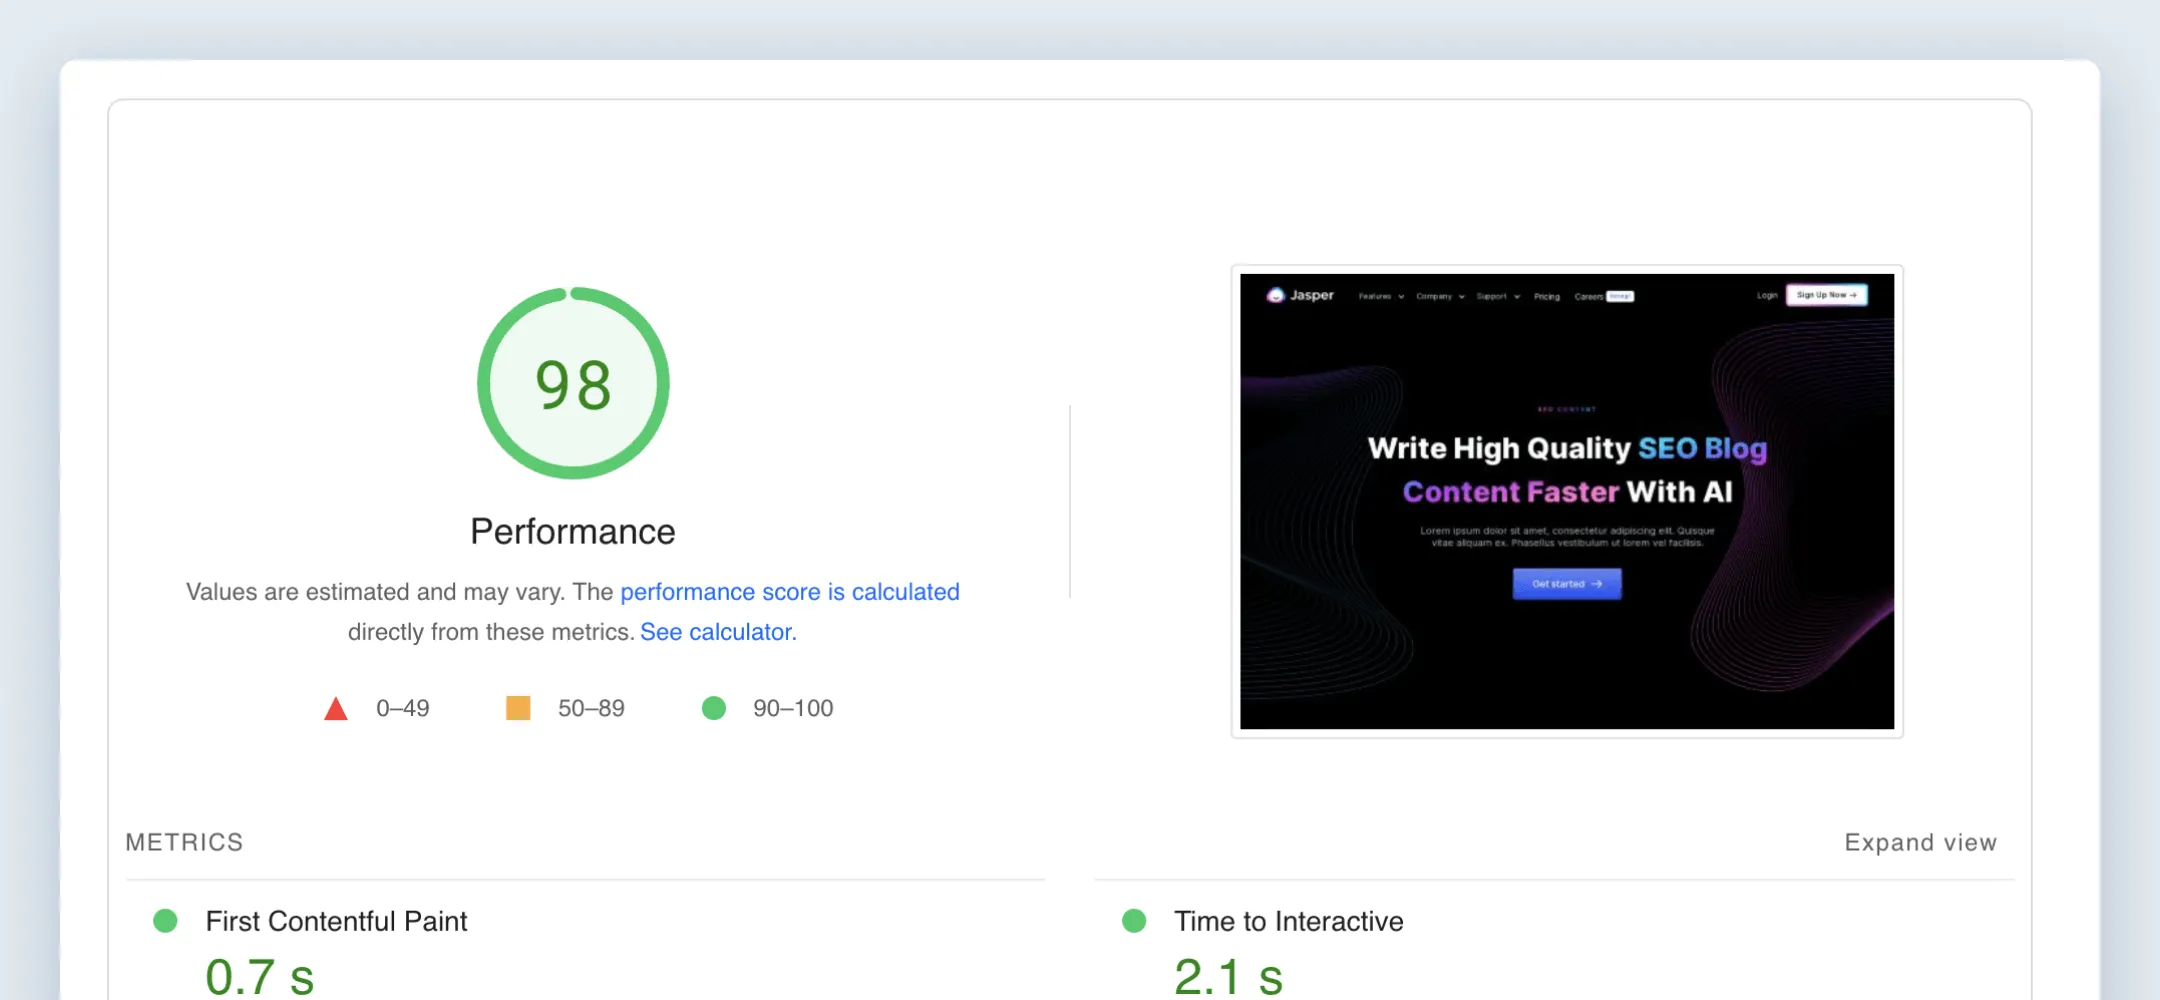Click the 'Expand view' button
Screen dimensions: 2160x1000
point(1920,842)
